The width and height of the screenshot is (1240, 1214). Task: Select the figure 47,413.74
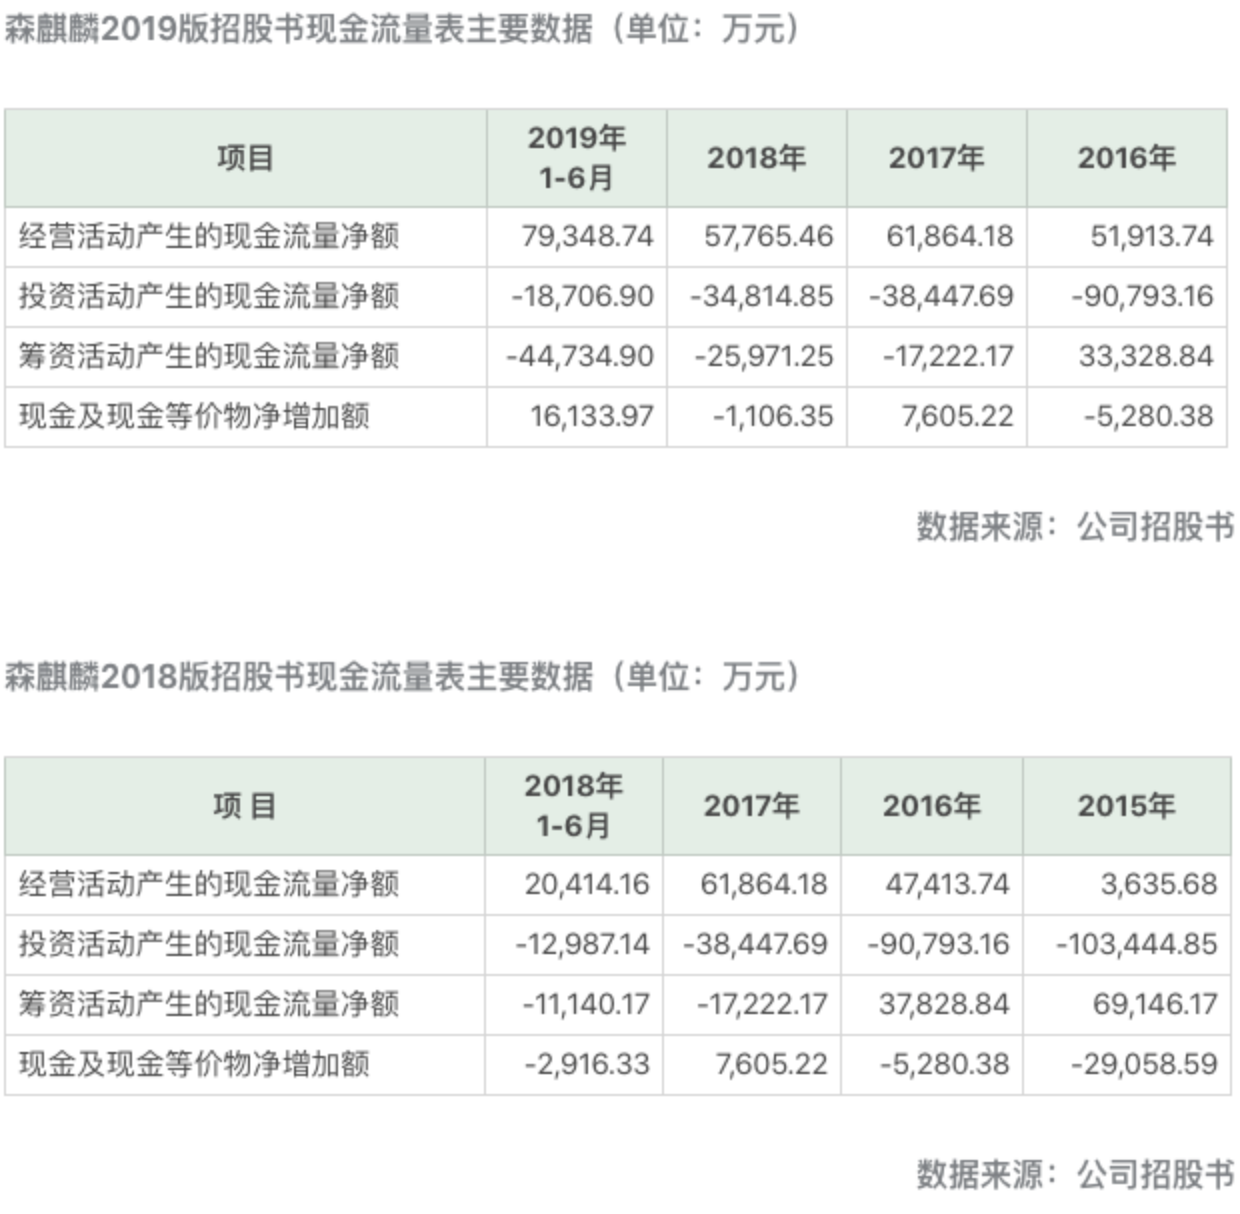tap(947, 884)
